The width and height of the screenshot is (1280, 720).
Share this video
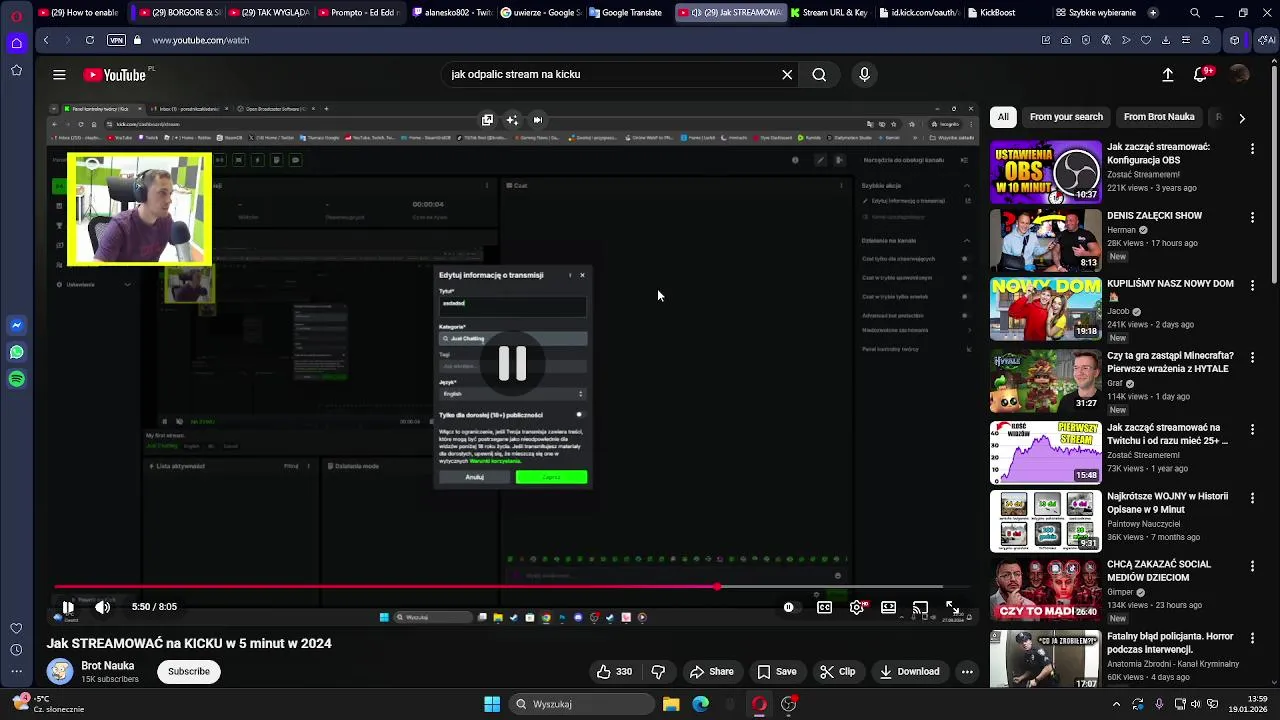coord(711,672)
